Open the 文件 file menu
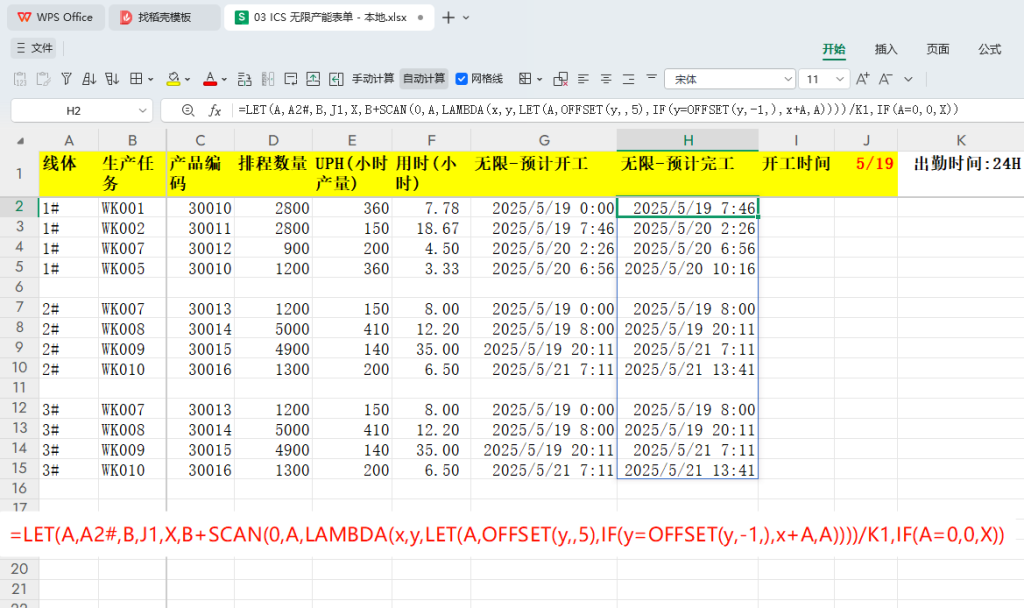 (34, 48)
